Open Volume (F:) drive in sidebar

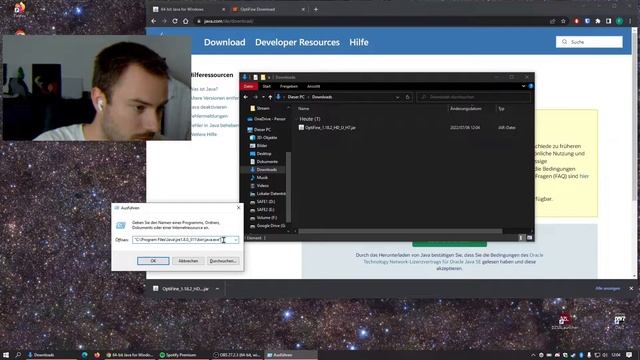coord(267,218)
